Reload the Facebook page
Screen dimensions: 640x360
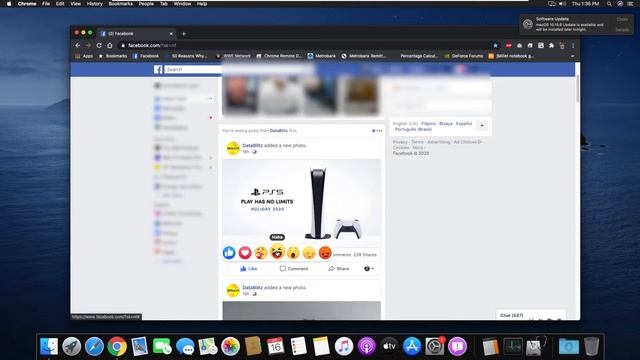tap(99, 45)
